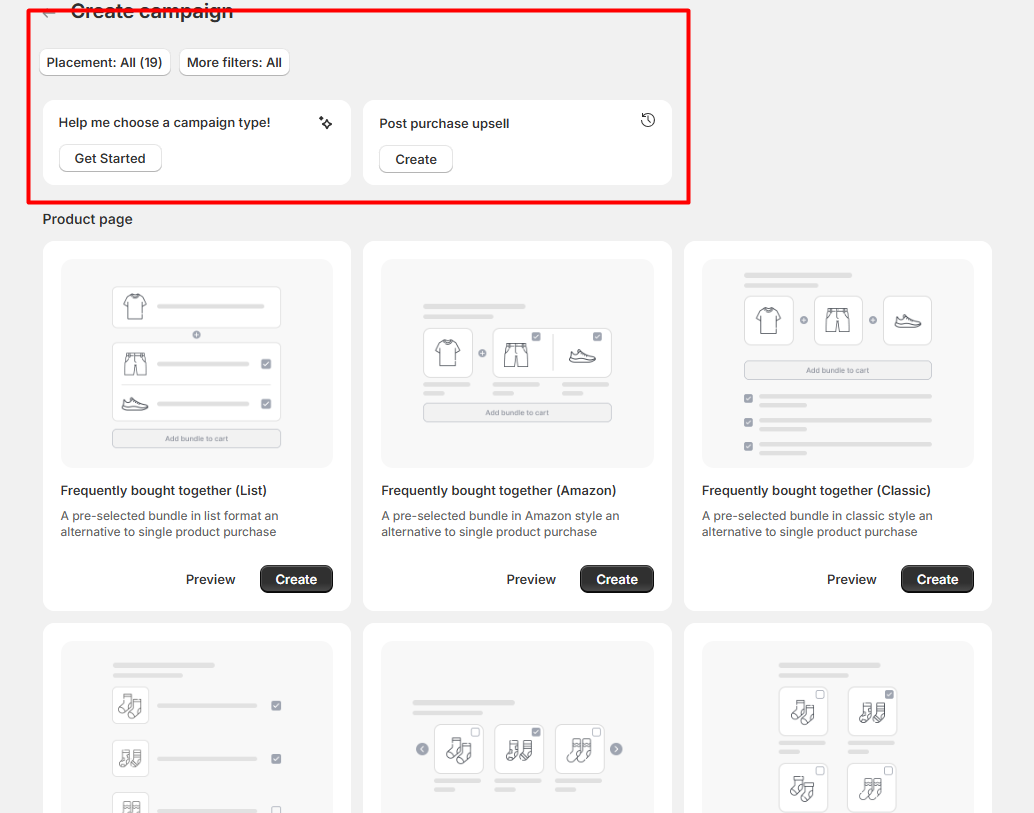Preview Frequently bought together (Amazon)
This screenshot has height=813, width=1034.
point(531,580)
